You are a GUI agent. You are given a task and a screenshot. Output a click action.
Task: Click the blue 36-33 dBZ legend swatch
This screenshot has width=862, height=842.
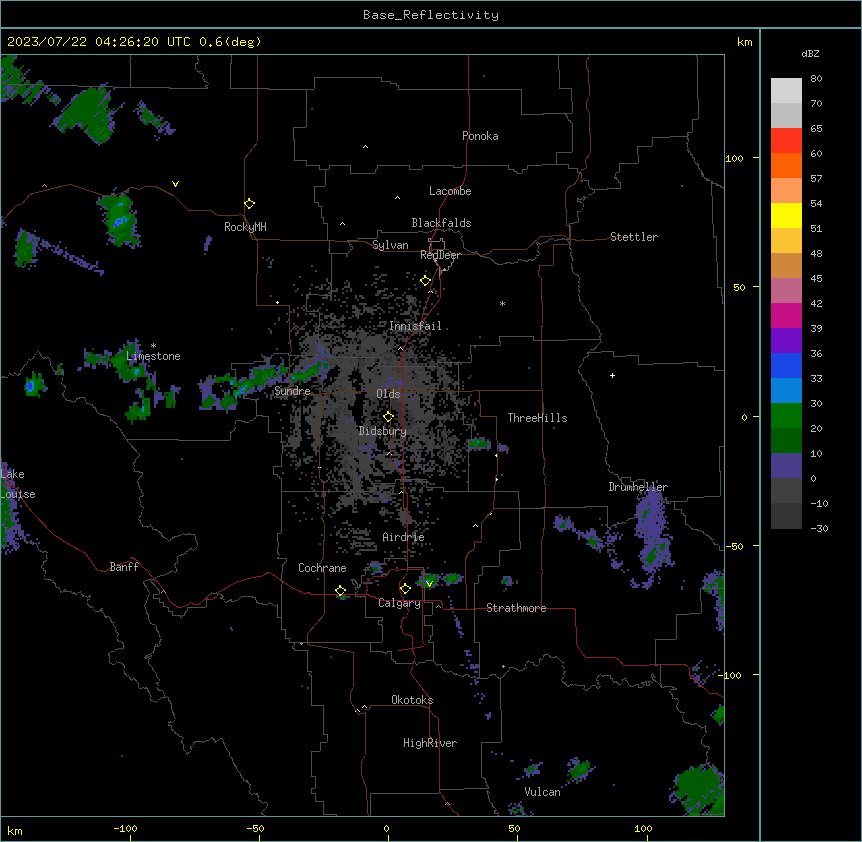click(x=786, y=366)
